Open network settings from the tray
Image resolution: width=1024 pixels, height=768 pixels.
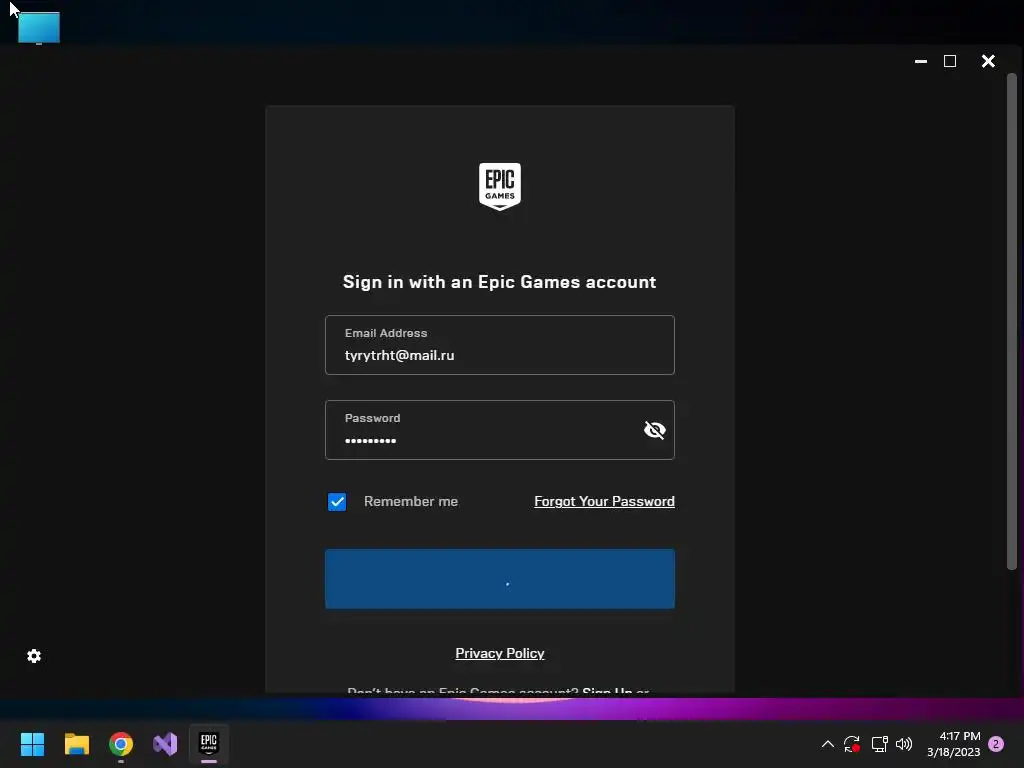click(x=879, y=744)
